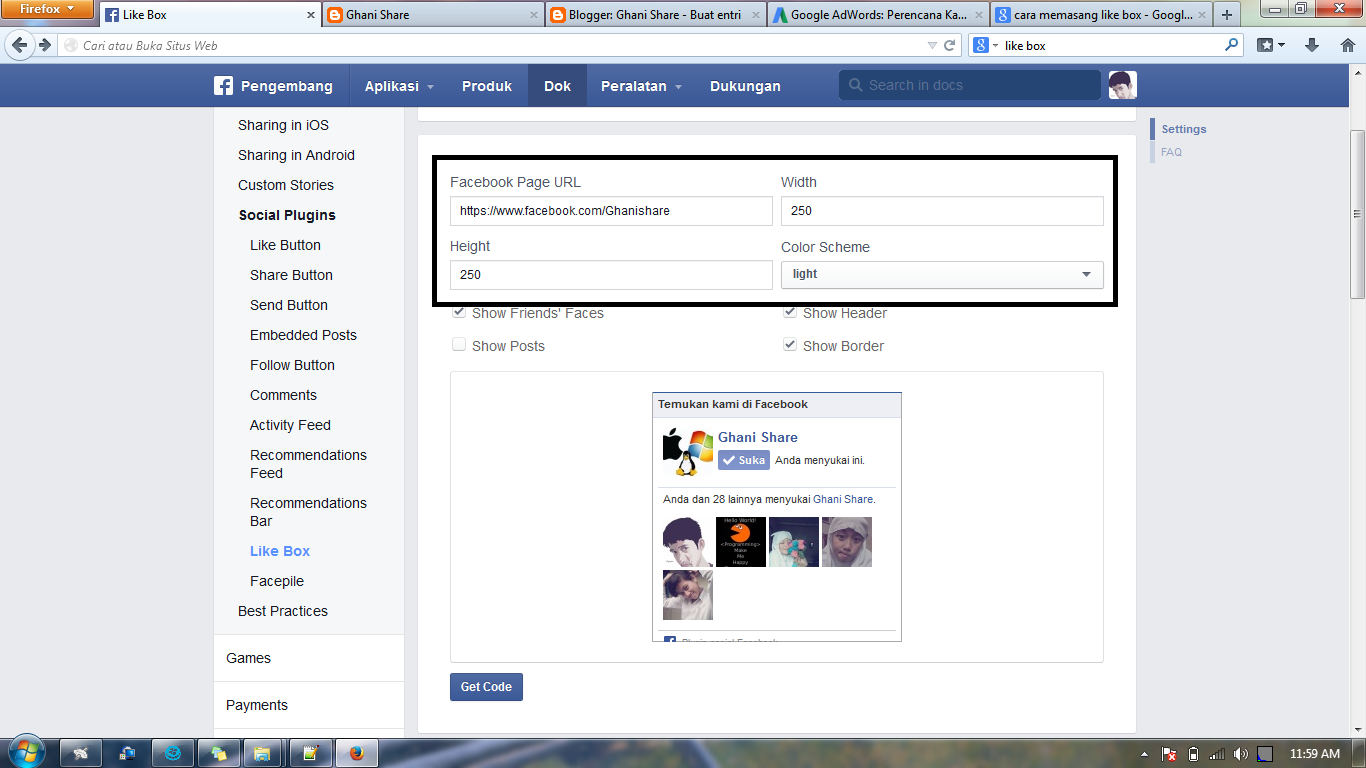1366x768 pixels.
Task: Toggle the Show Border checkbox
Action: pyautogui.click(x=790, y=345)
